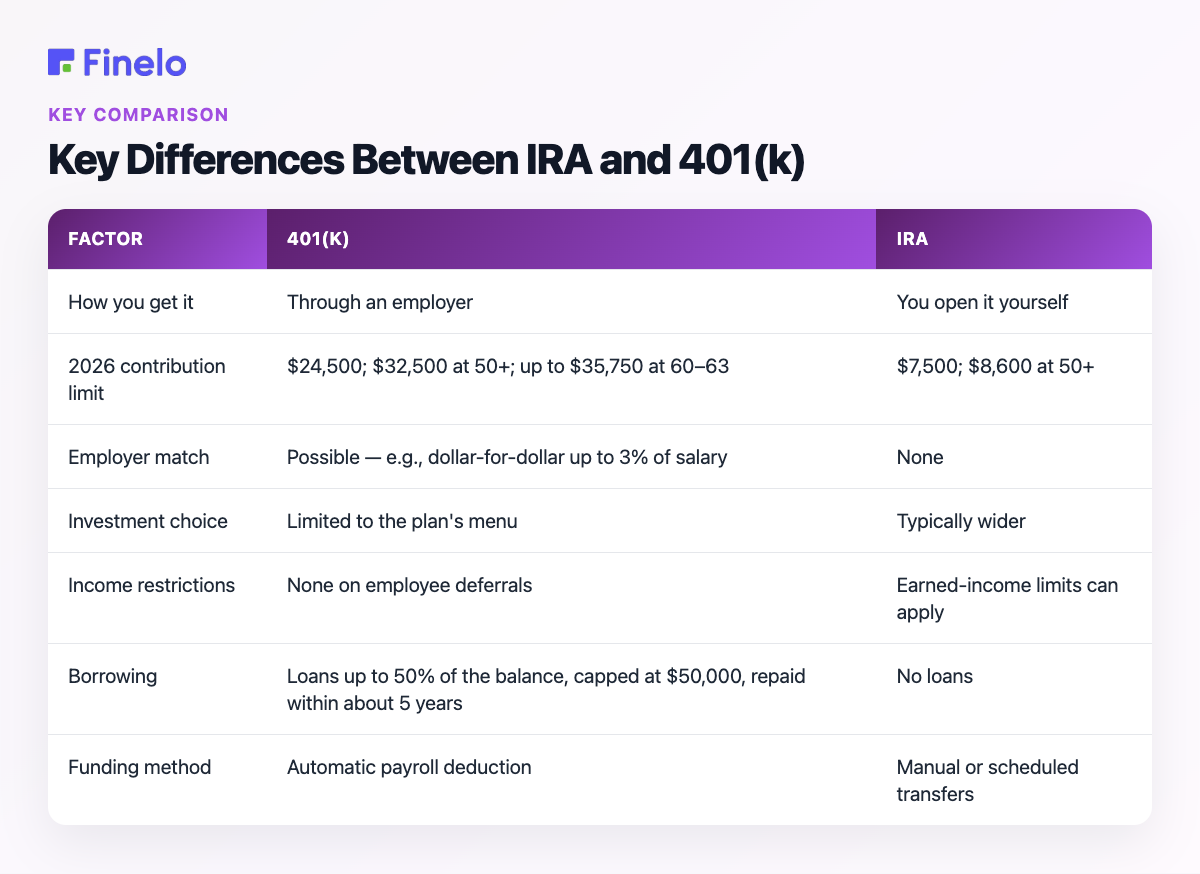
Task: Click the 'None' IRA employer match cell
Action: tap(1014, 457)
